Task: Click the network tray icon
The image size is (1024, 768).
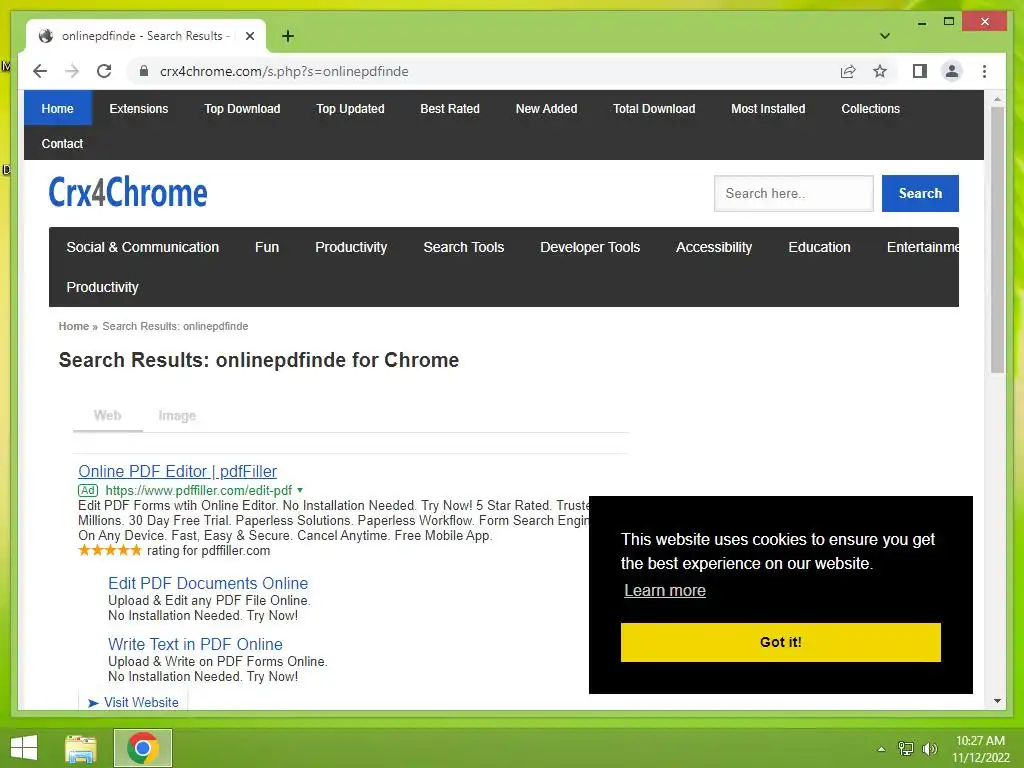Action: pyautogui.click(x=905, y=749)
